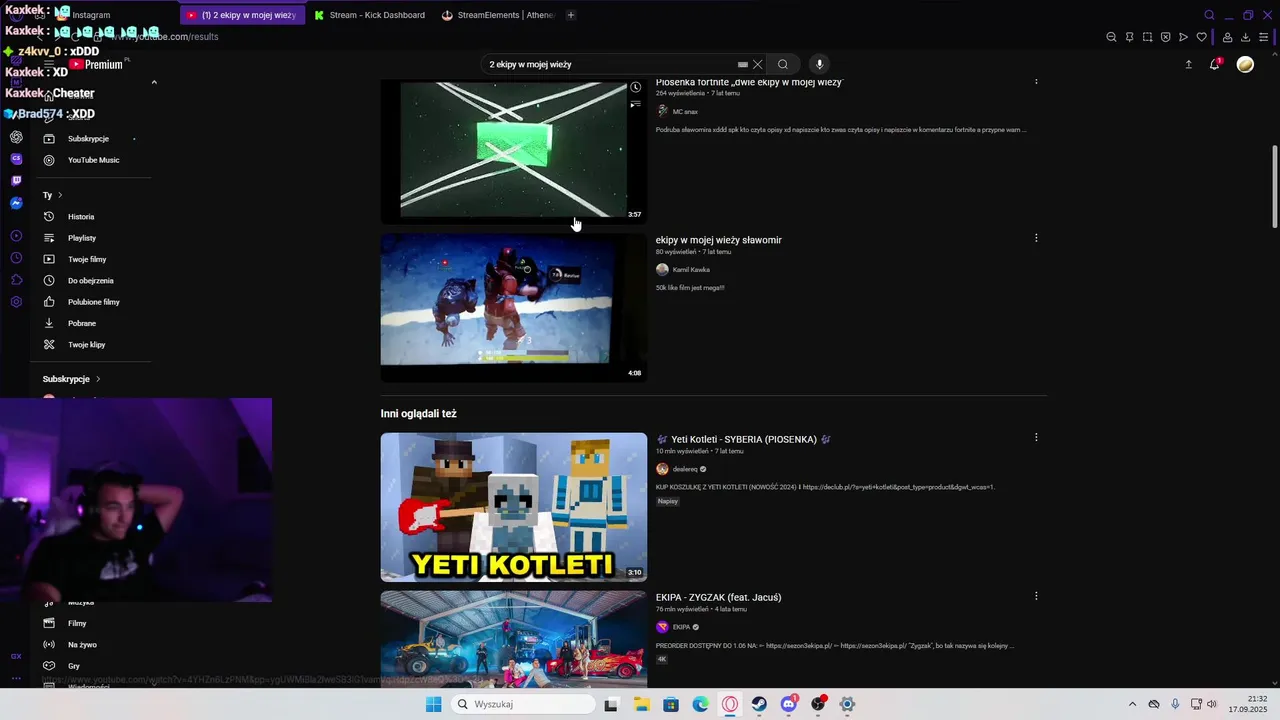The width and height of the screenshot is (1280, 720).
Task: Click the Opera ad blocker shield icon
Action: point(1165,37)
